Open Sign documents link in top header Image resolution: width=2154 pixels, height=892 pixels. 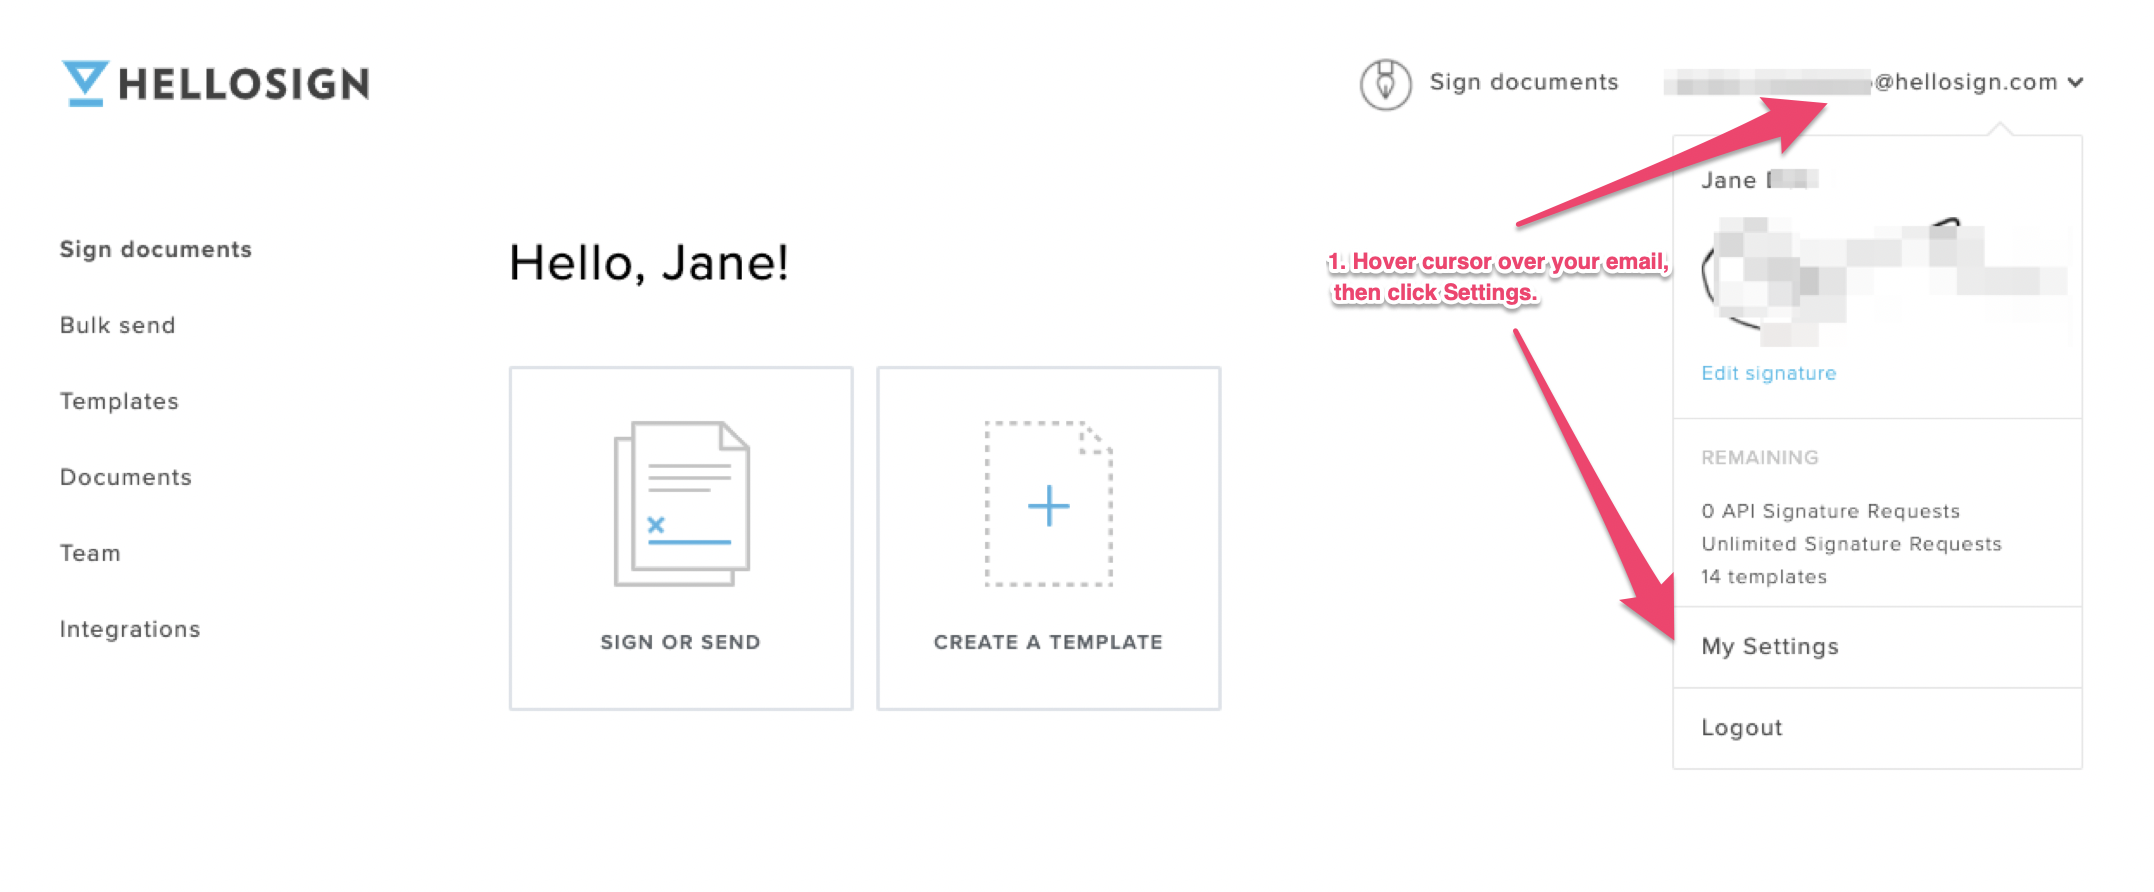1524,82
